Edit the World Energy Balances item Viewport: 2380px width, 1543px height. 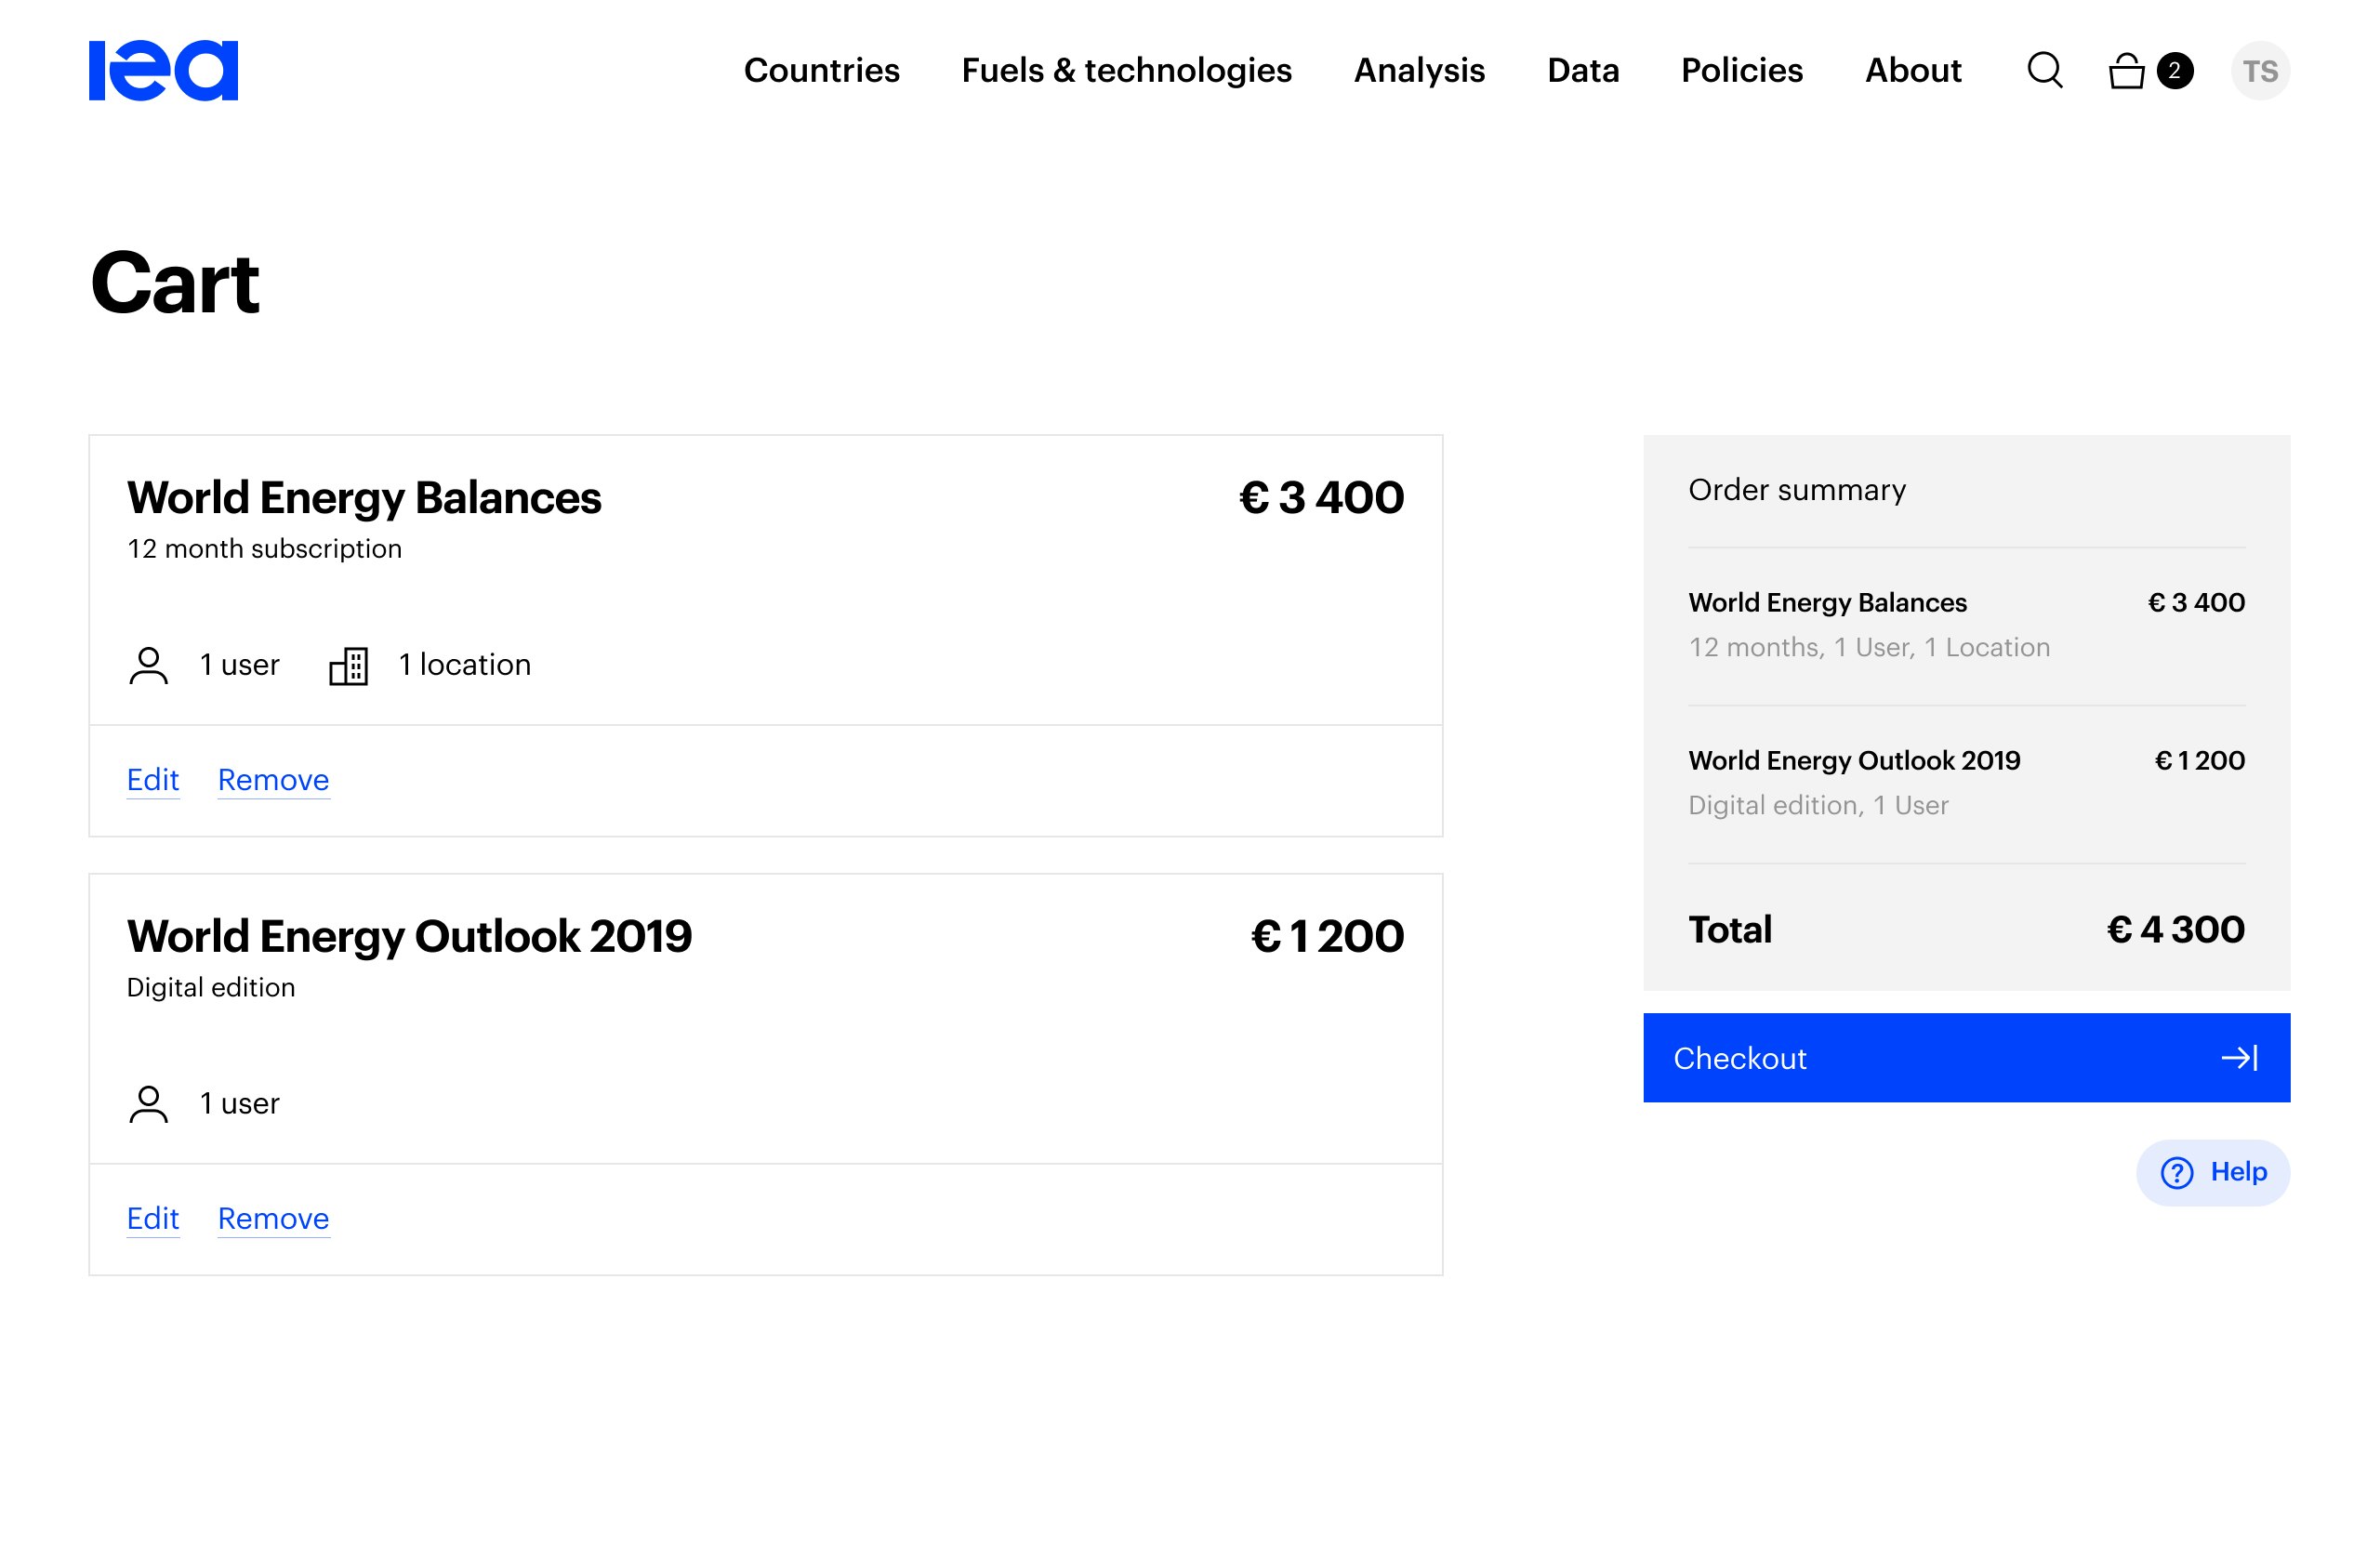click(153, 780)
